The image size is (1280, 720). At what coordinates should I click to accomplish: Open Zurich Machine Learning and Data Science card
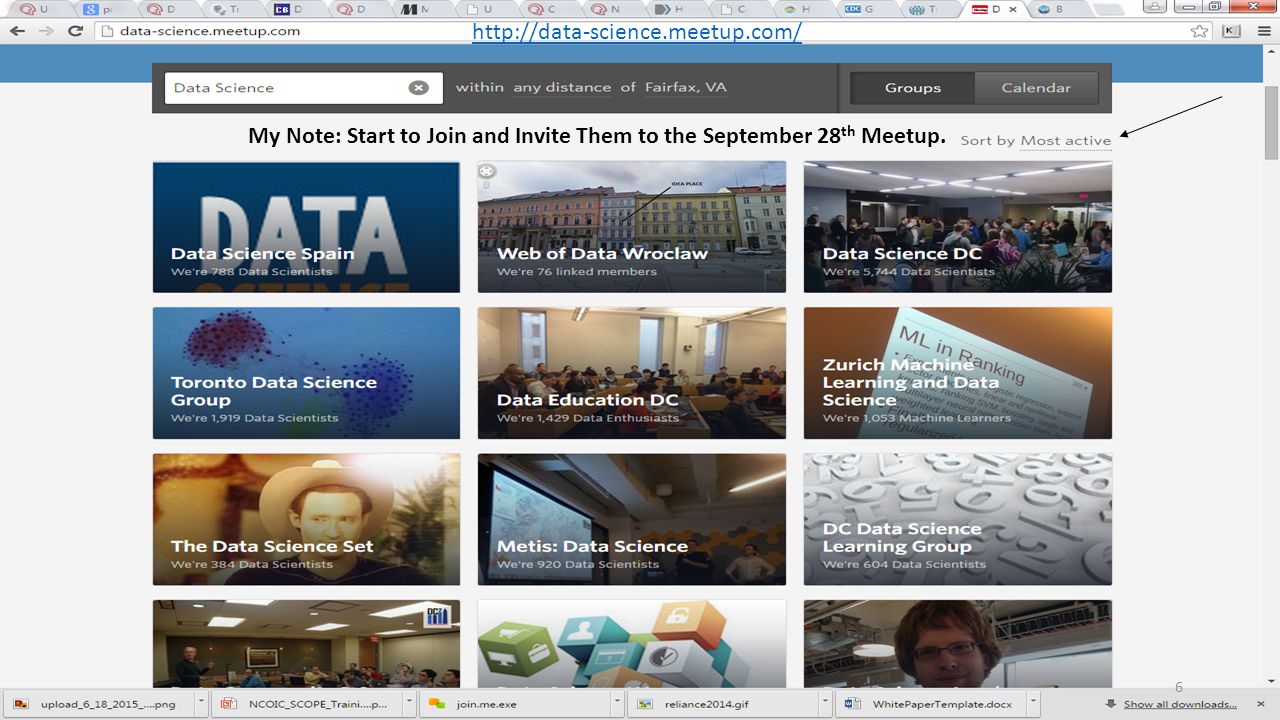coord(958,373)
